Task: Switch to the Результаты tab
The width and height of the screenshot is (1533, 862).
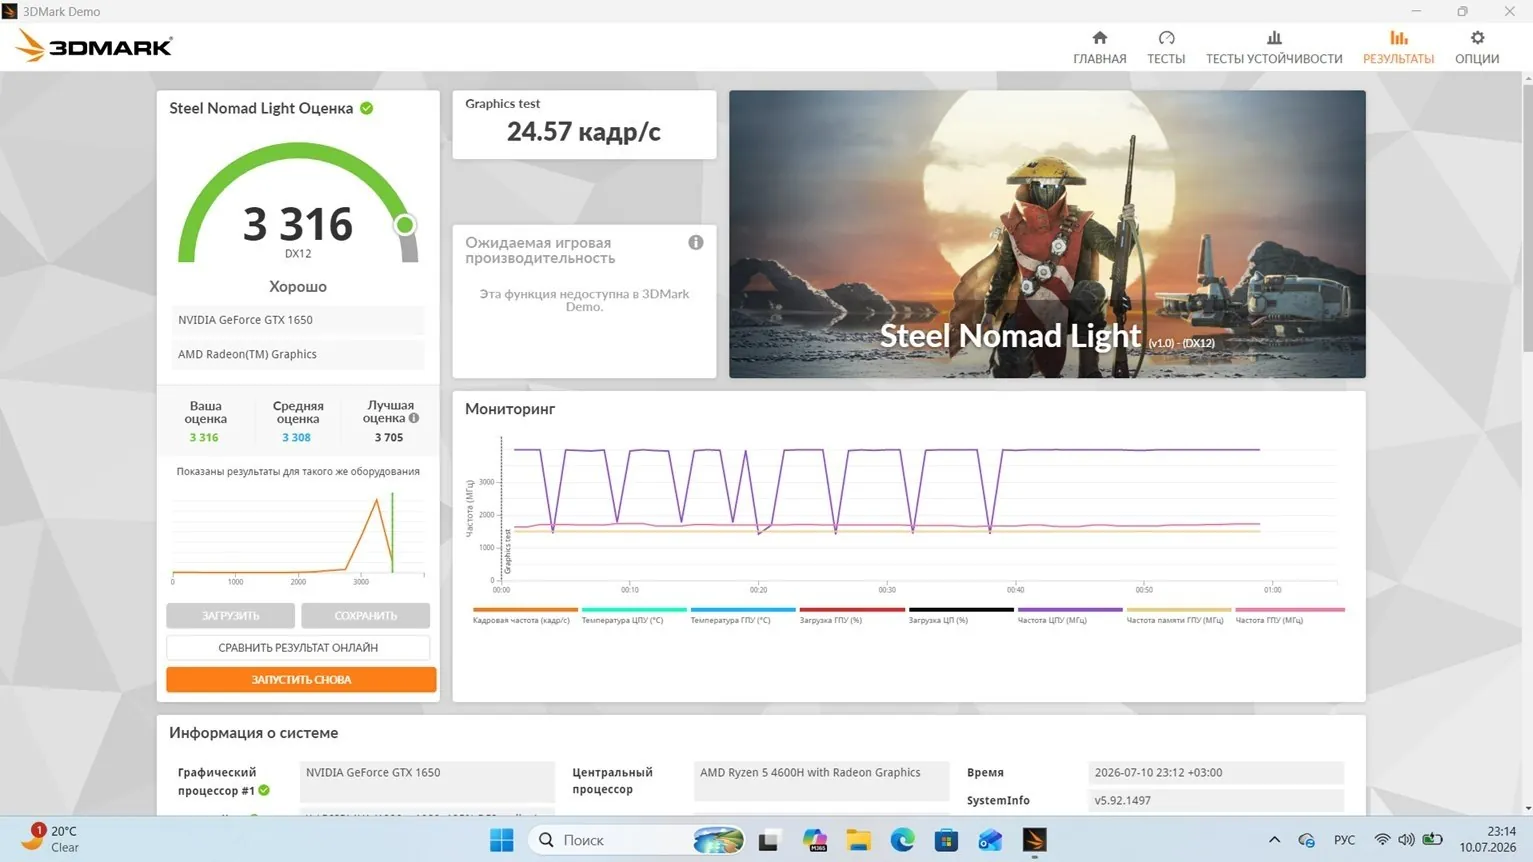Action: (1398, 47)
